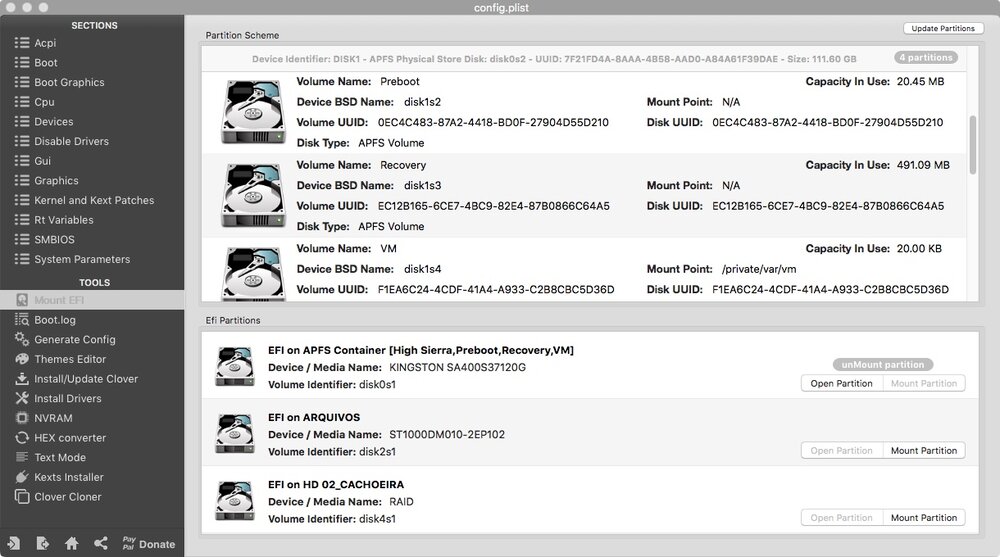
Task: Open the Clover Cloner tool
Action: (67, 497)
